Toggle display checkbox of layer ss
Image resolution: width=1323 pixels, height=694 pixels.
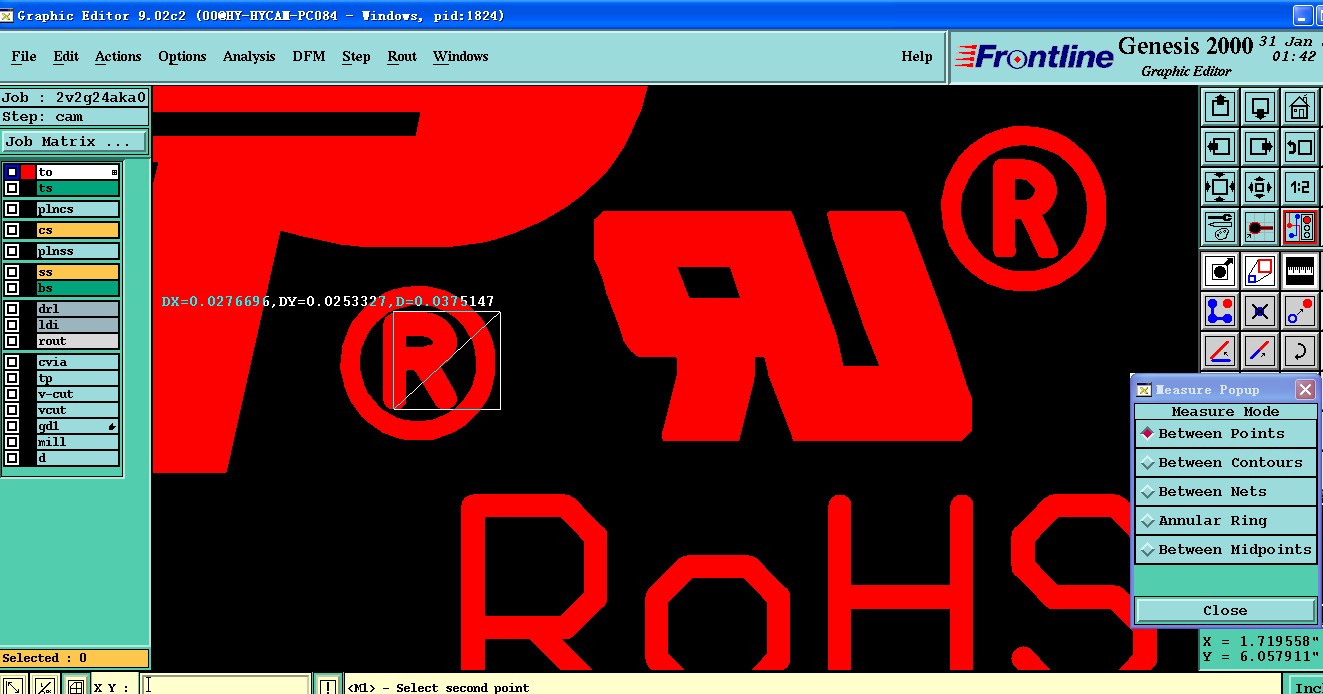coord(11,272)
